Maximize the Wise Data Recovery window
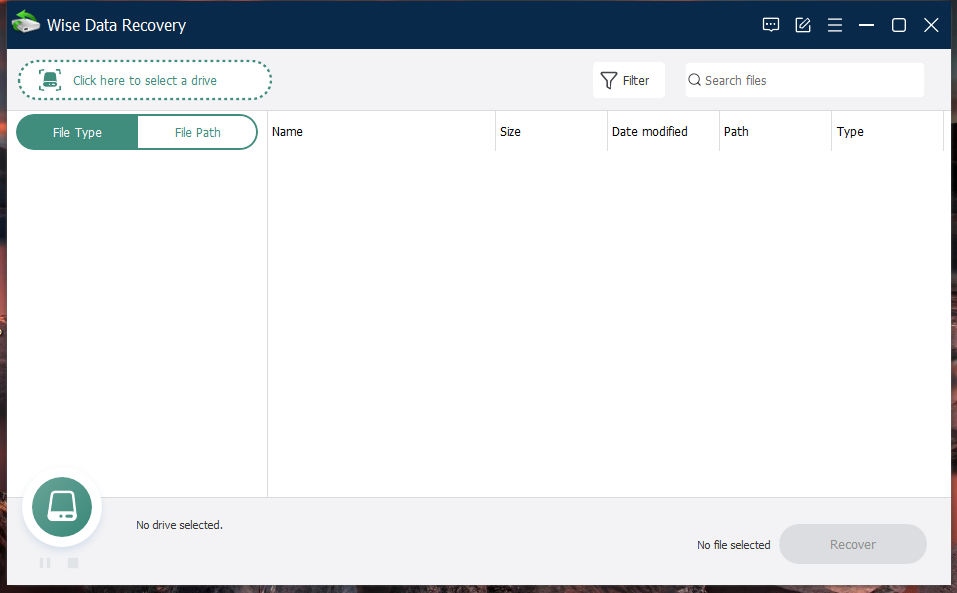Image resolution: width=957 pixels, height=593 pixels. pyautogui.click(x=899, y=25)
